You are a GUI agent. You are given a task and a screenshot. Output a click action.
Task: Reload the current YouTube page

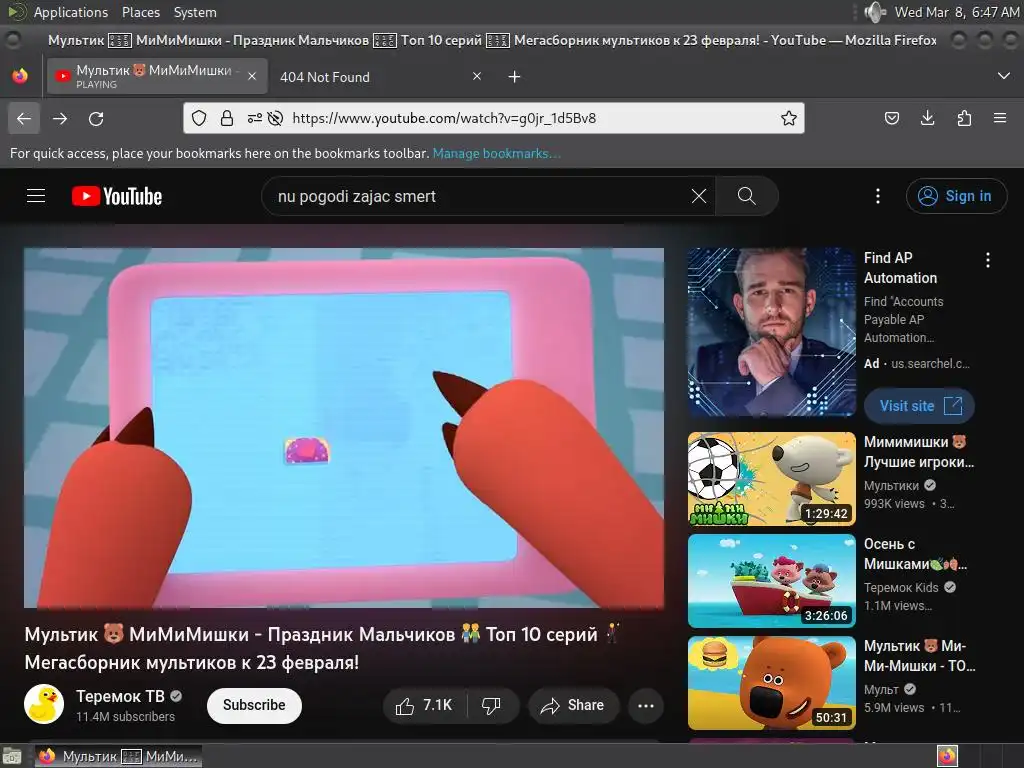(x=96, y=118)
